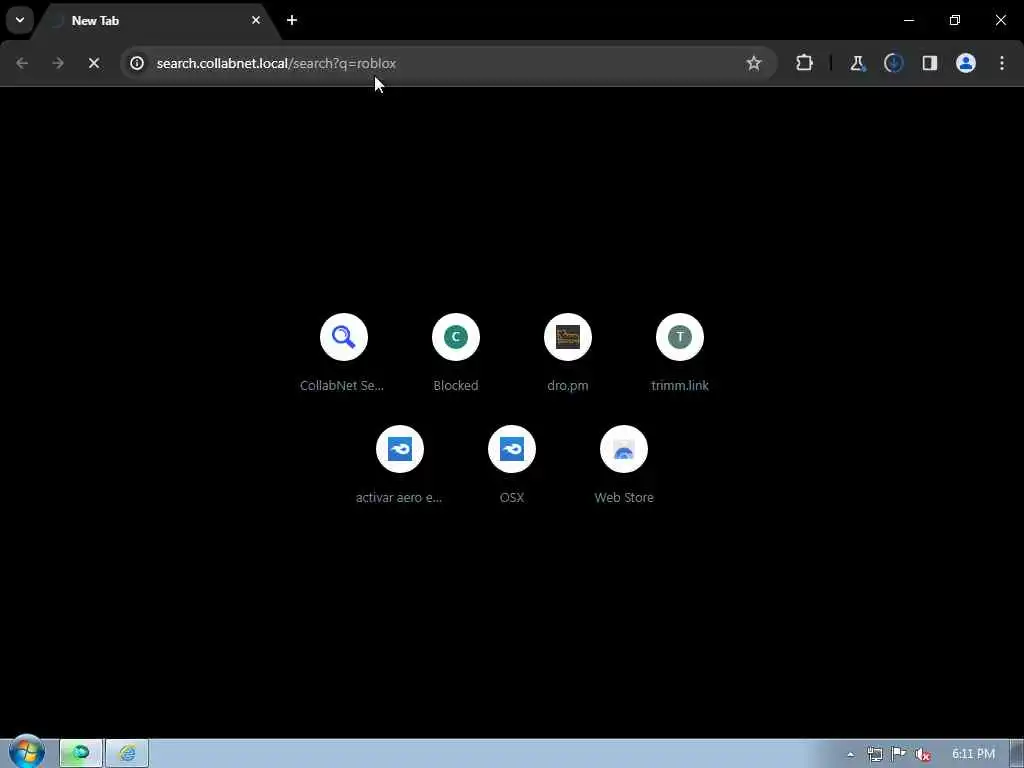
Task: Open the Extensions puzzle menu
Action: pyautogui.click(x=804, y=63)
